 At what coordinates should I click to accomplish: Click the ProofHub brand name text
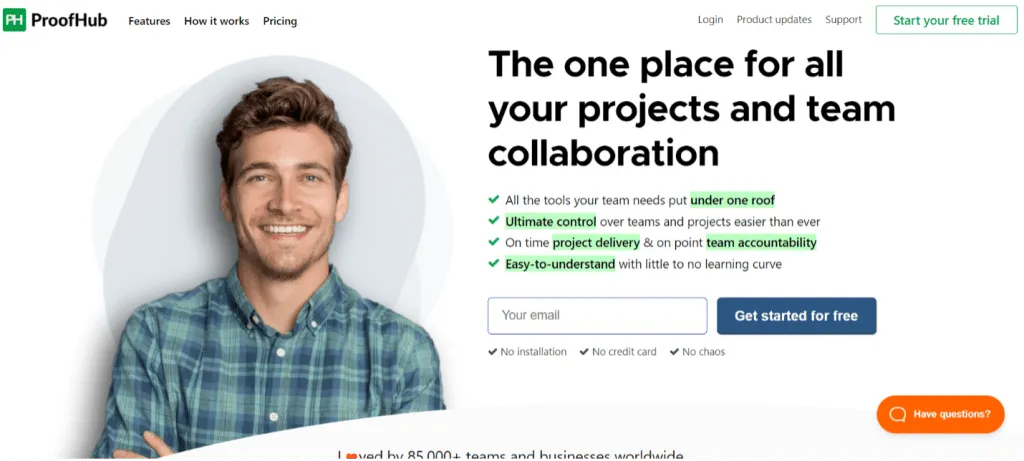point(69,20)
